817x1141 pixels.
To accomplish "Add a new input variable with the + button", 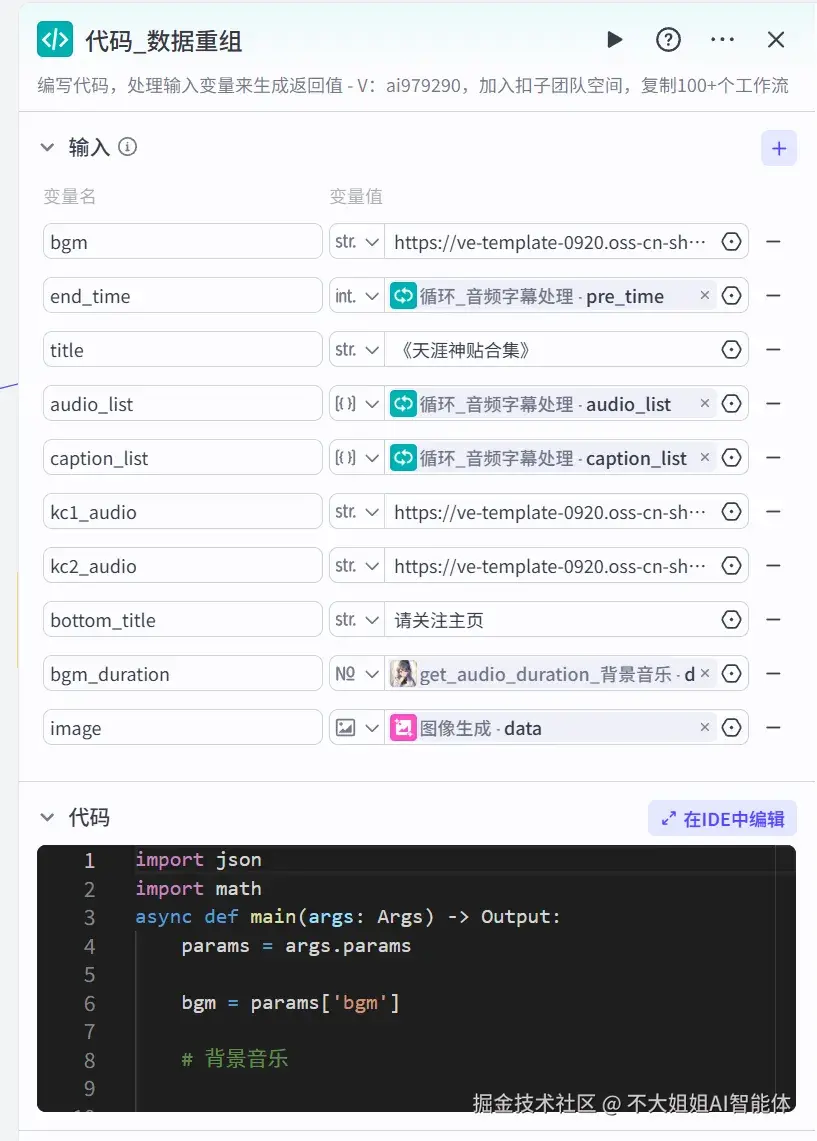I will [779, 147].
